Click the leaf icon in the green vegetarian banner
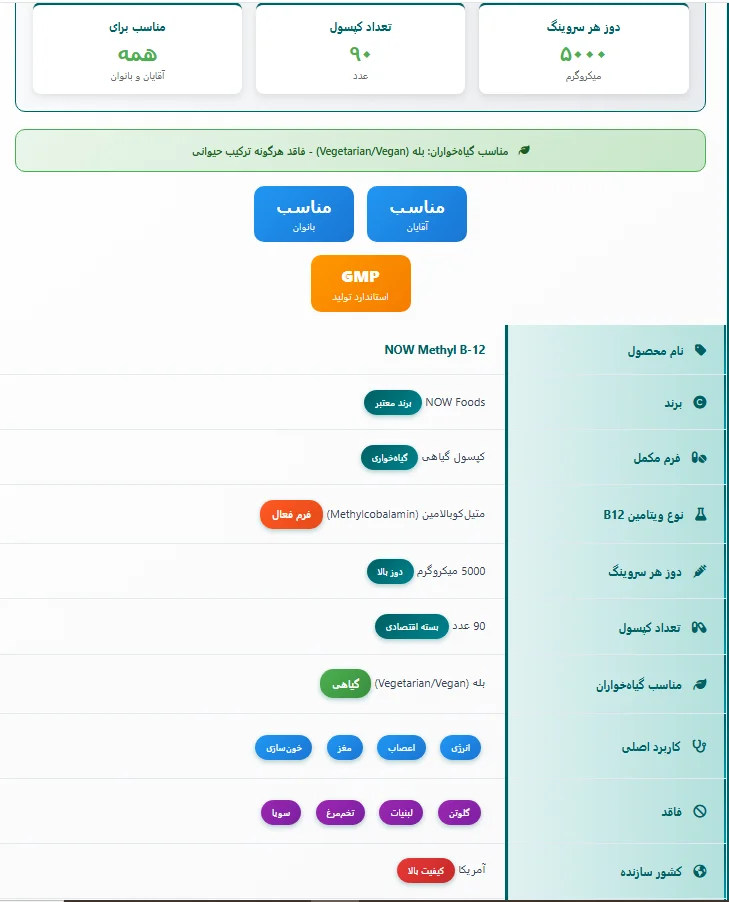The height and width of the screenshot is (902, 729). pos(524,151)
